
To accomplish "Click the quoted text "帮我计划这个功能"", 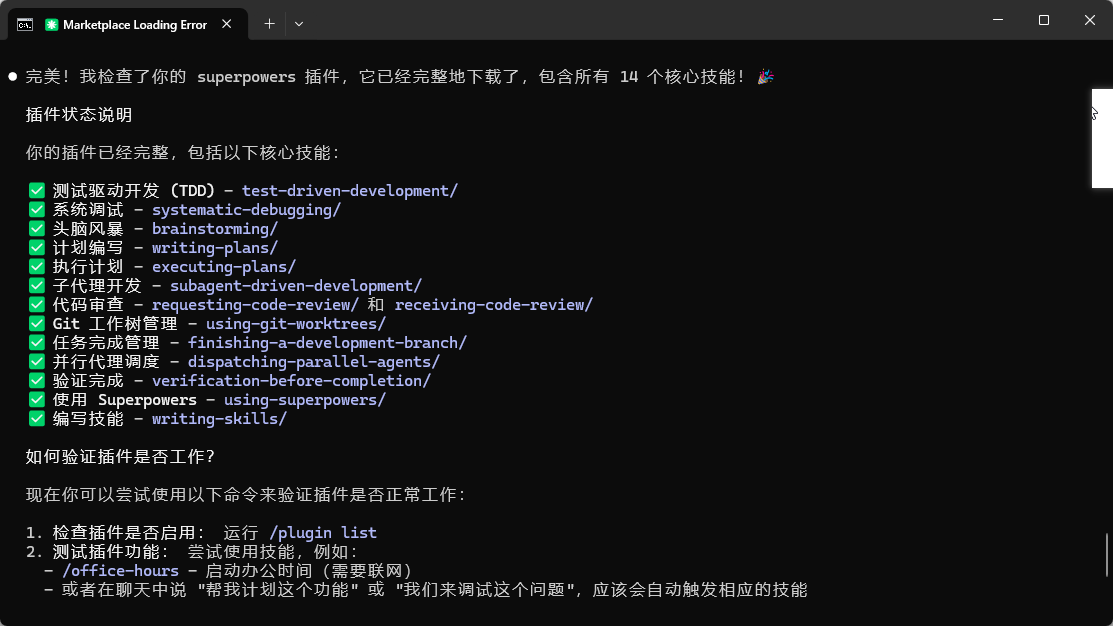I will click(278, 591).
